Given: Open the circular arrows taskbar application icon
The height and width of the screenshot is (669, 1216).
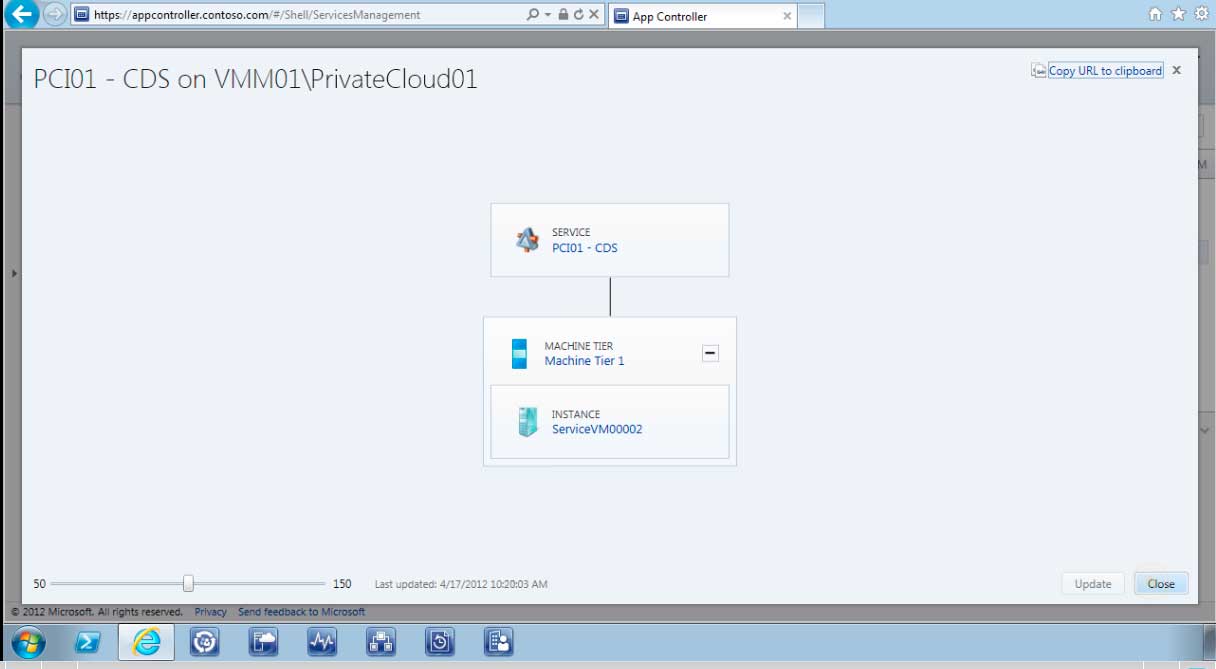Looking at the screenshot, I should (205, 642).
